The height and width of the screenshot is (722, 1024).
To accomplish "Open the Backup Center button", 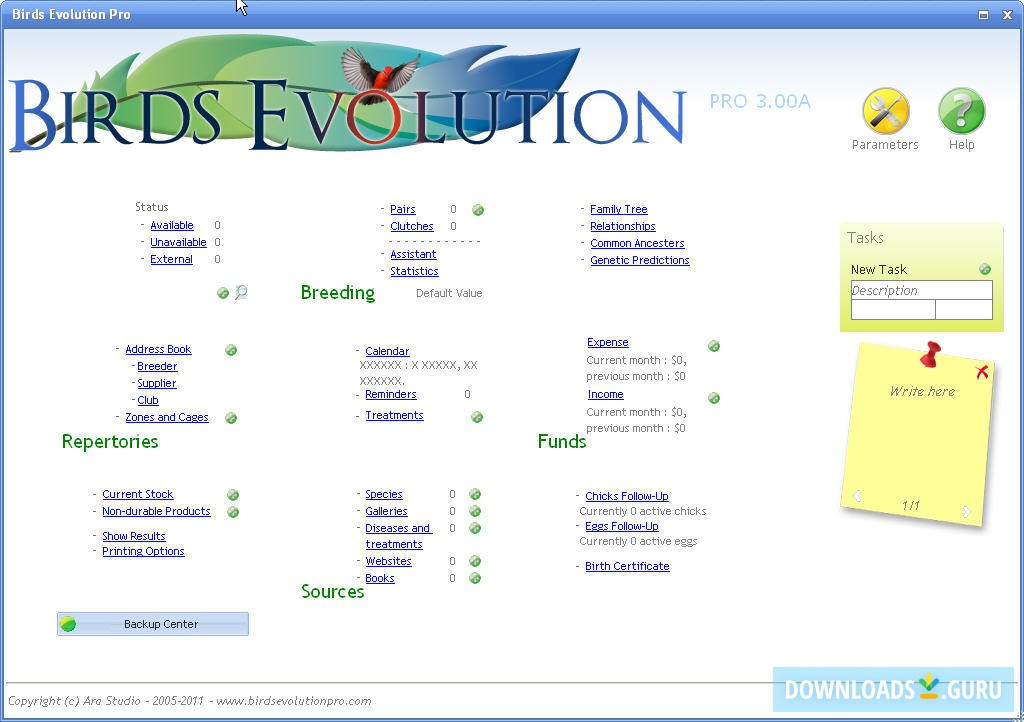I will point(153,624).
